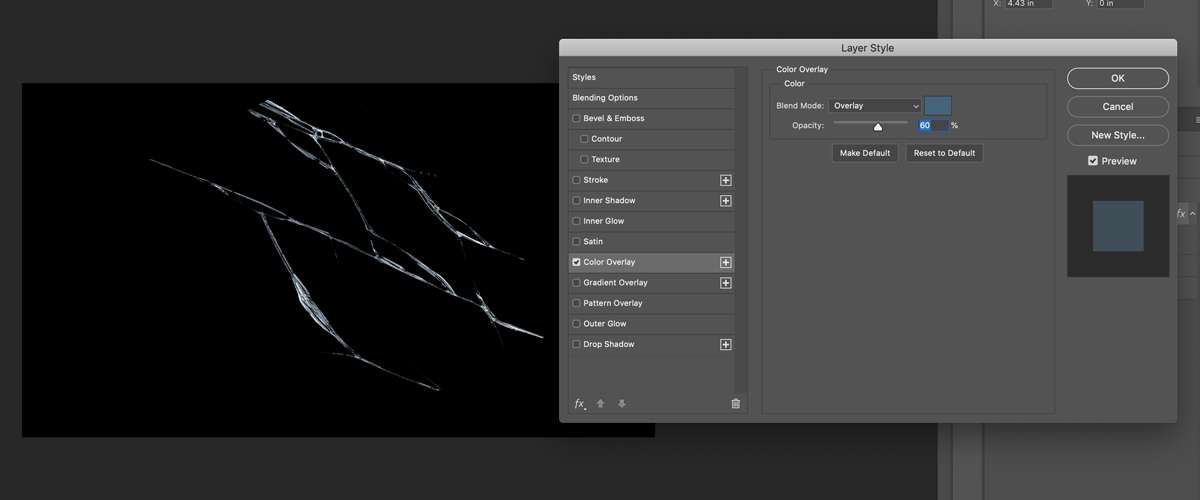Enable the Texture checkbox

point(584,159)
